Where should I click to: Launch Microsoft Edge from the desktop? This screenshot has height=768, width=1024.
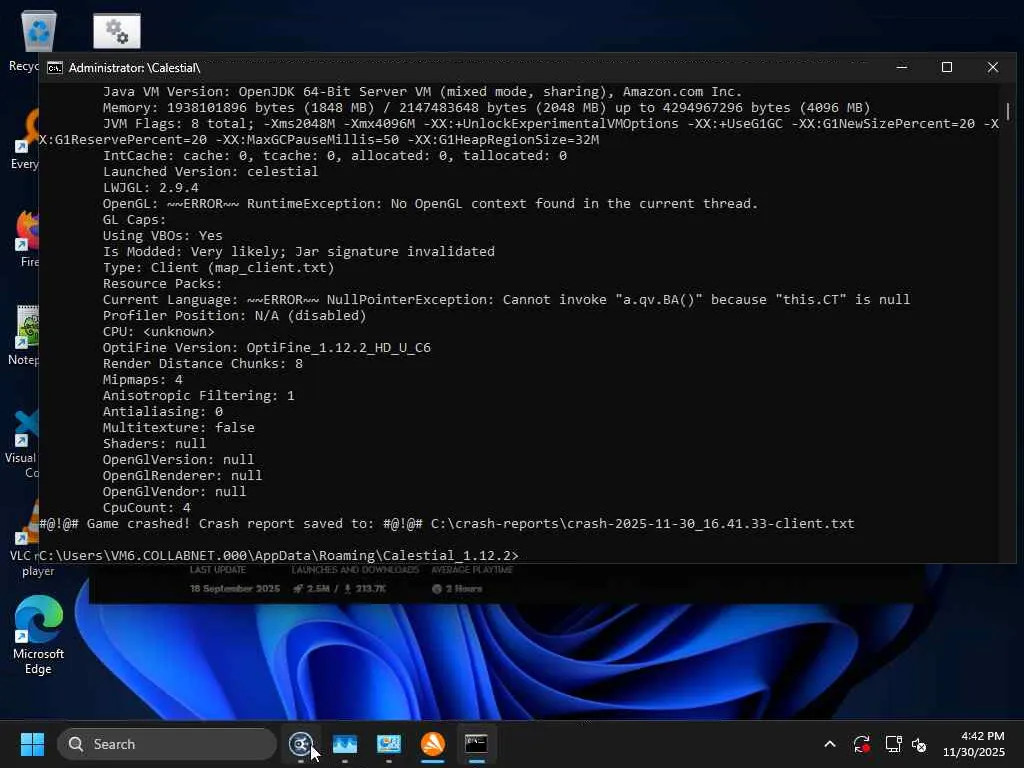click(x=38, y=634)
